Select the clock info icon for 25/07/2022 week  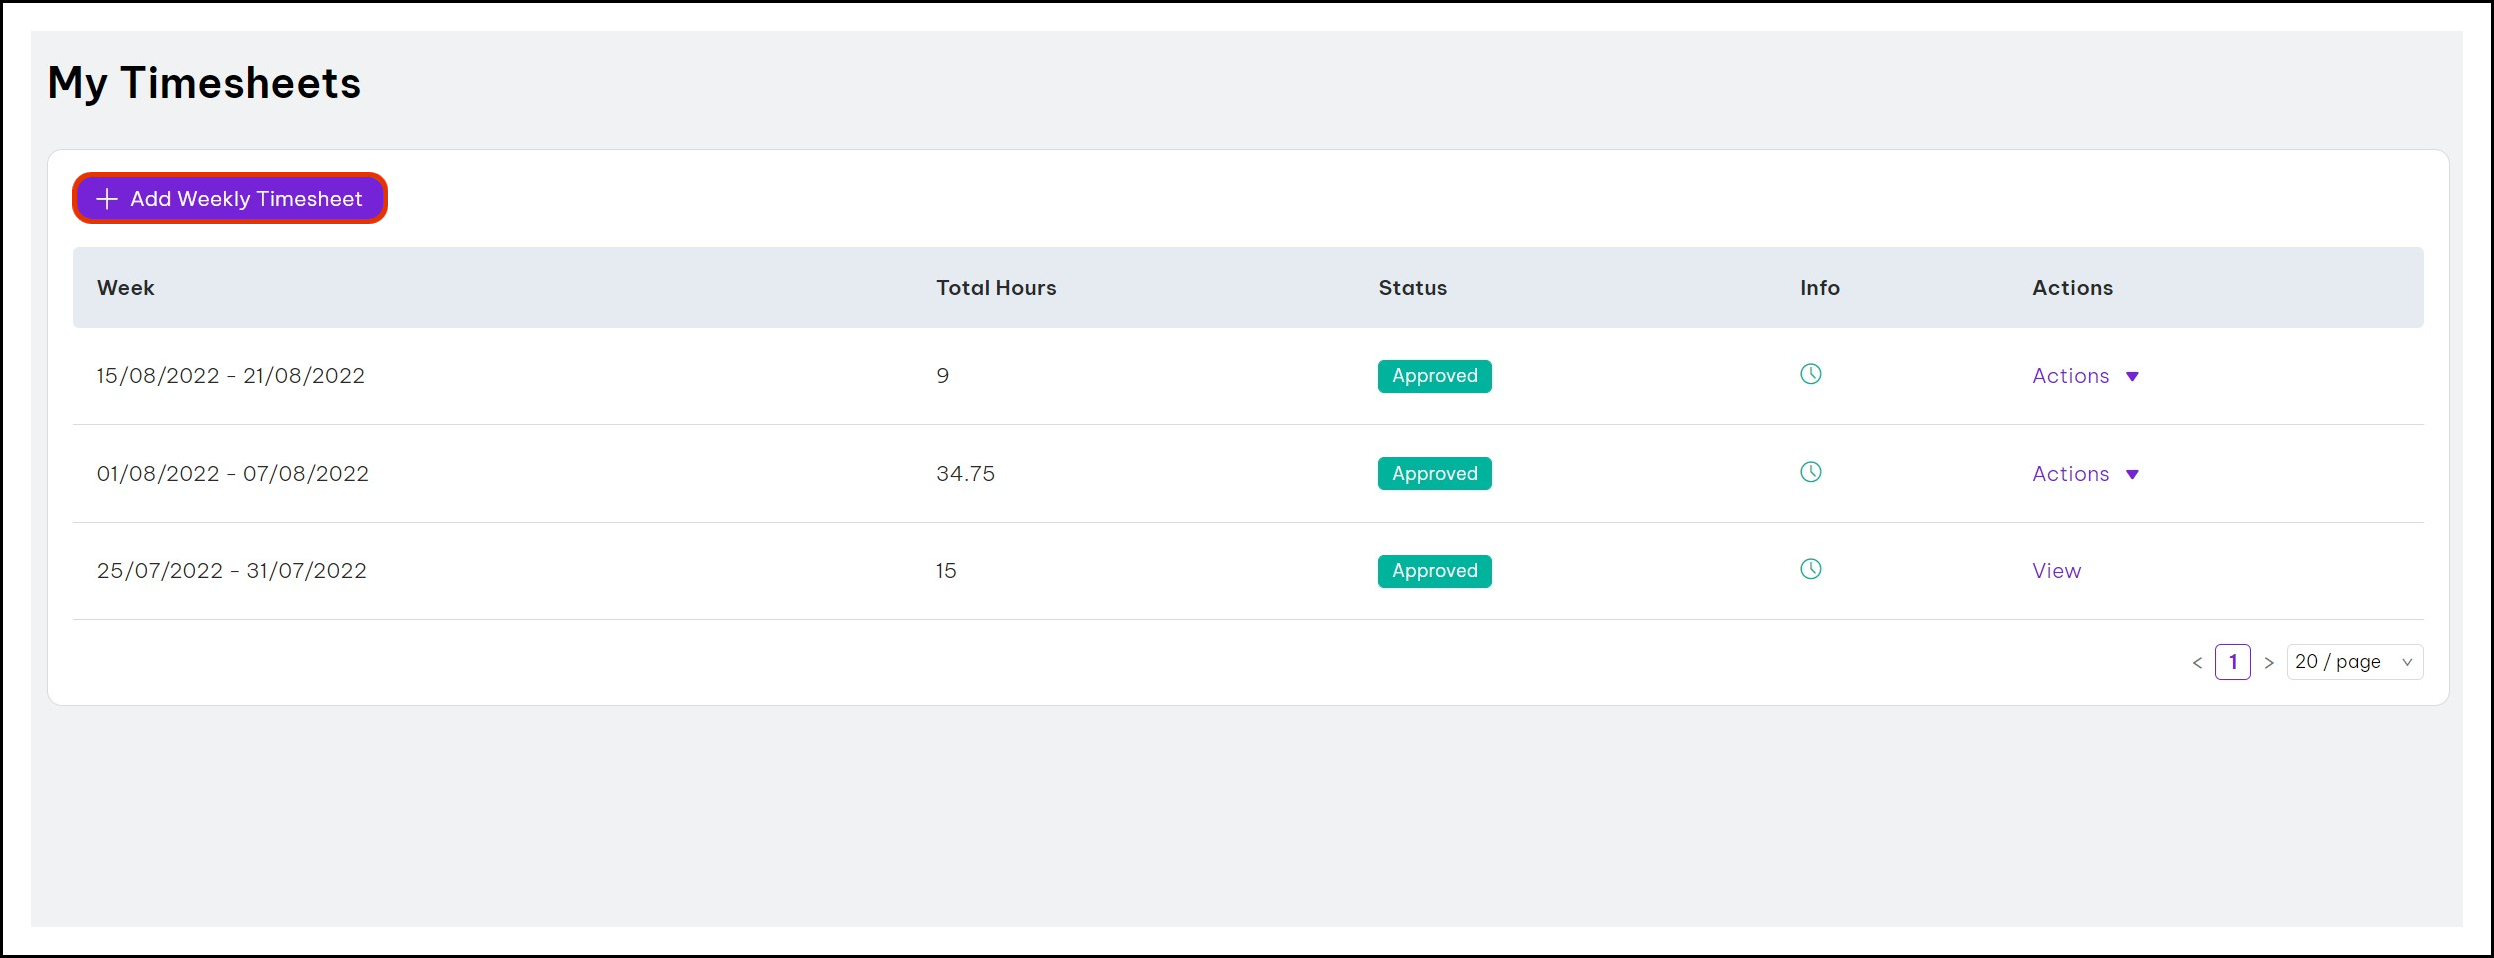coord(1810,569)
